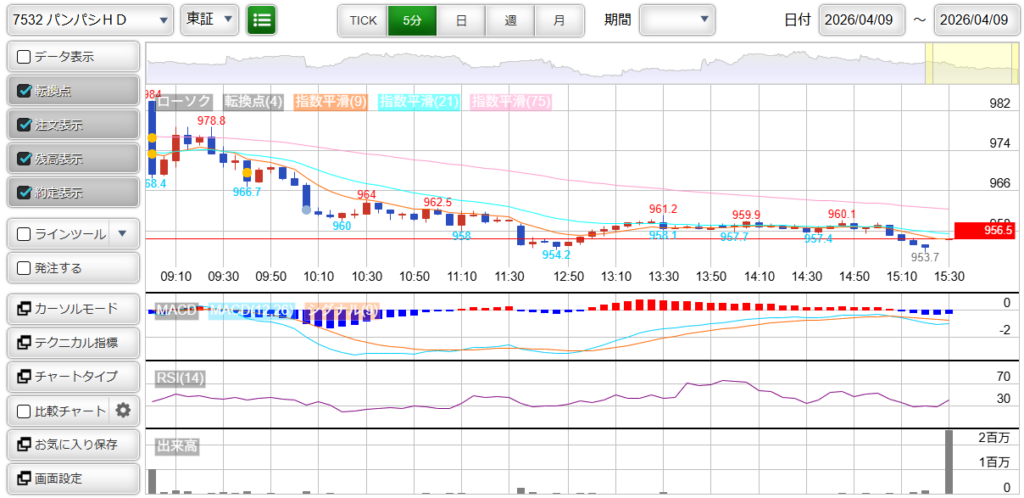The height and width of the screenshot is (498, 1024).
Task: Switch to TICK chart tab
Action: pyautogui.click(x=362, y=19)
